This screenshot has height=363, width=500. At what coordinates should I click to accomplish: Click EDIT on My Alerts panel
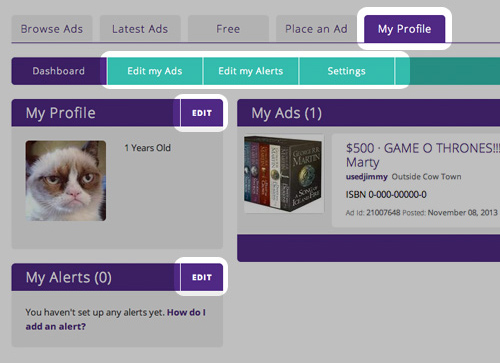pyautogui.click(x=202, y=277)
